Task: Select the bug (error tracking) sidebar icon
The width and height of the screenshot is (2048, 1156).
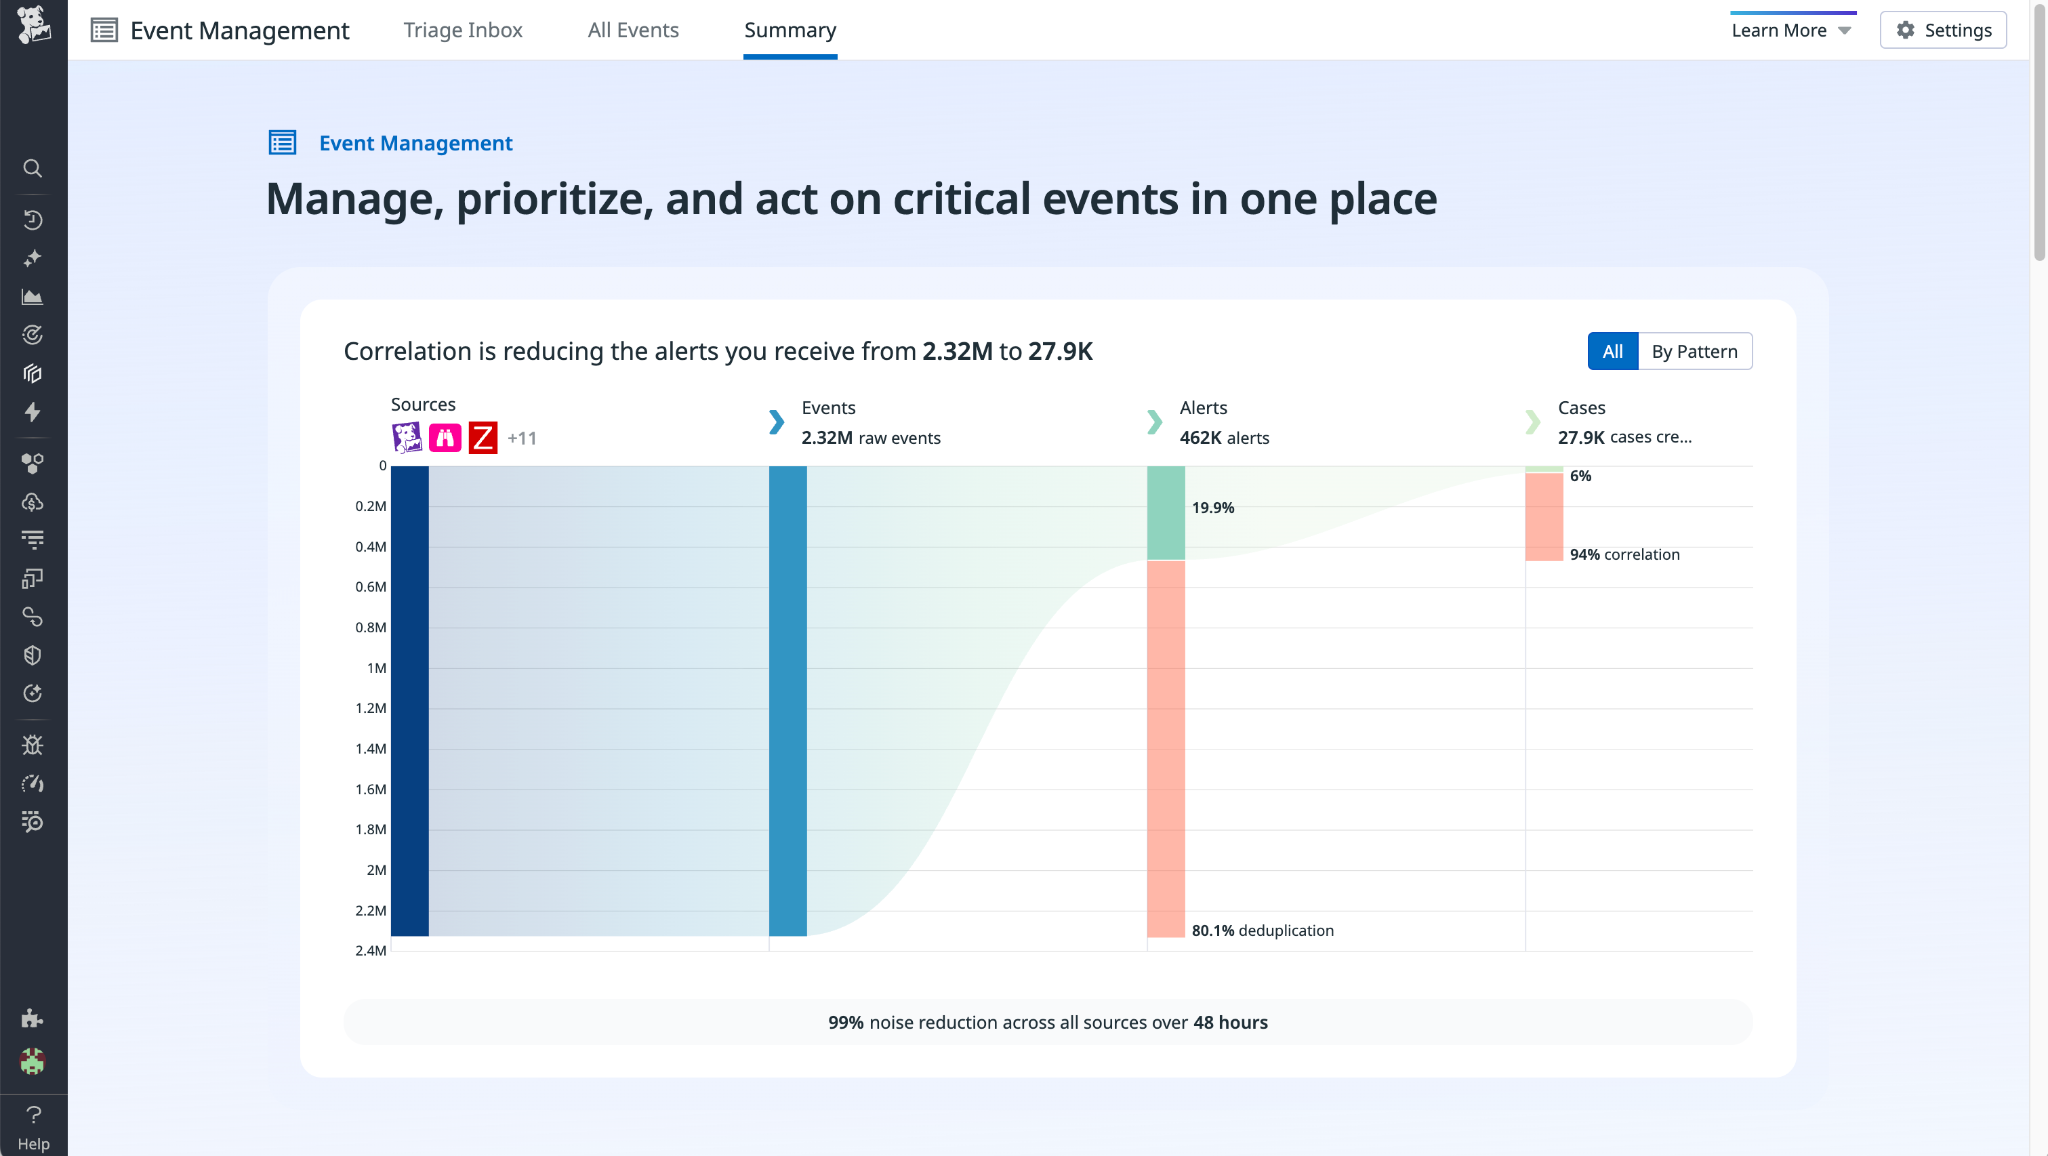Action: pos(33,744)
